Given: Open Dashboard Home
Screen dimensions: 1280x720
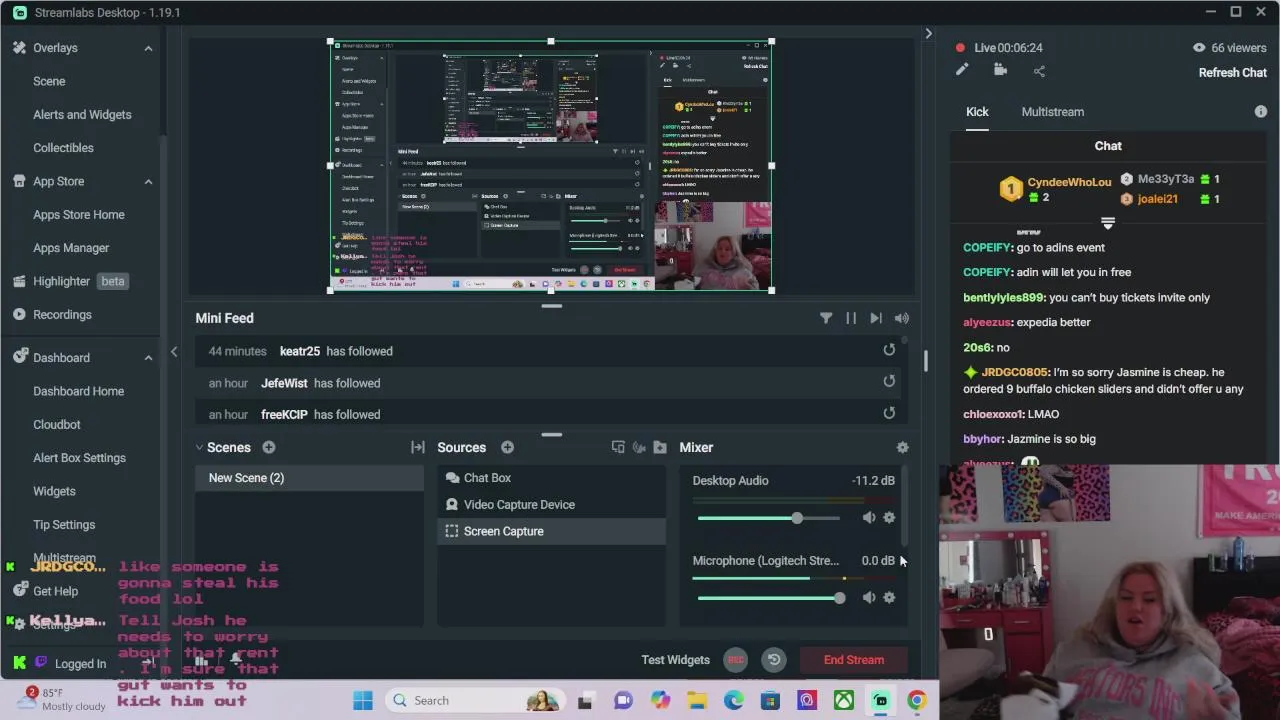Looking at the screenshot, I should pos(79,391).
